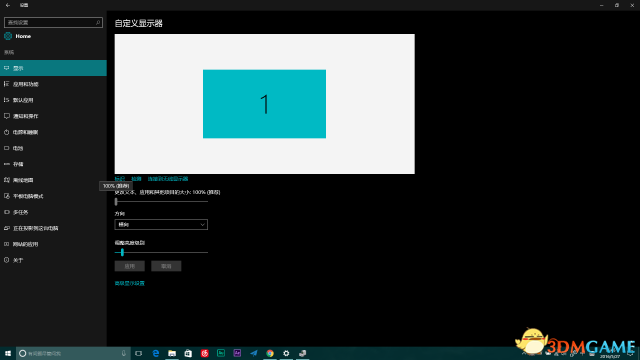Click the 默认应用 (Default apps) list icon

7,100
